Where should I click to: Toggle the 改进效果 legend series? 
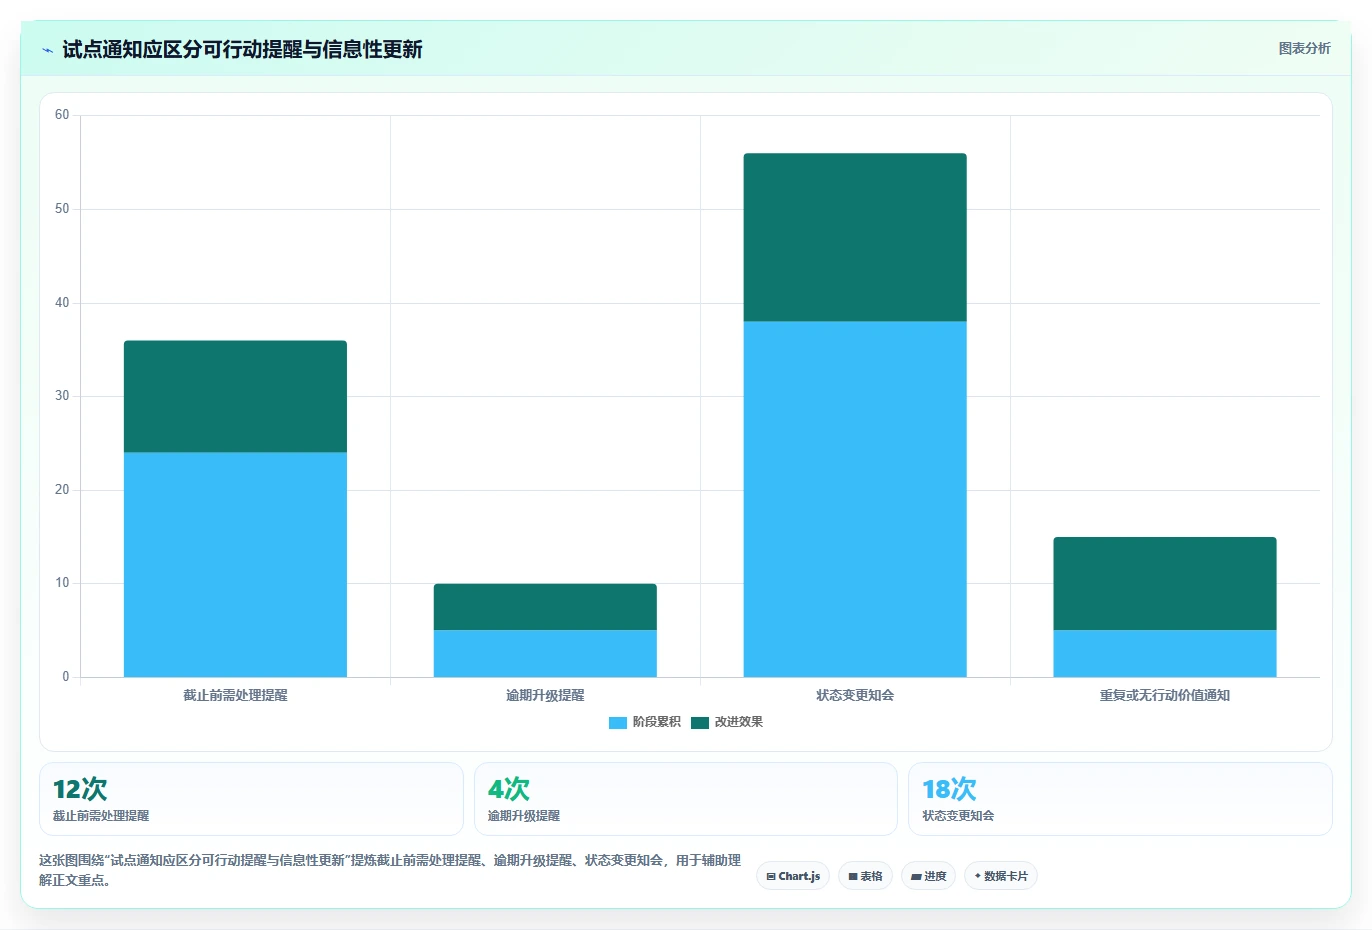[x=727, y=722]
